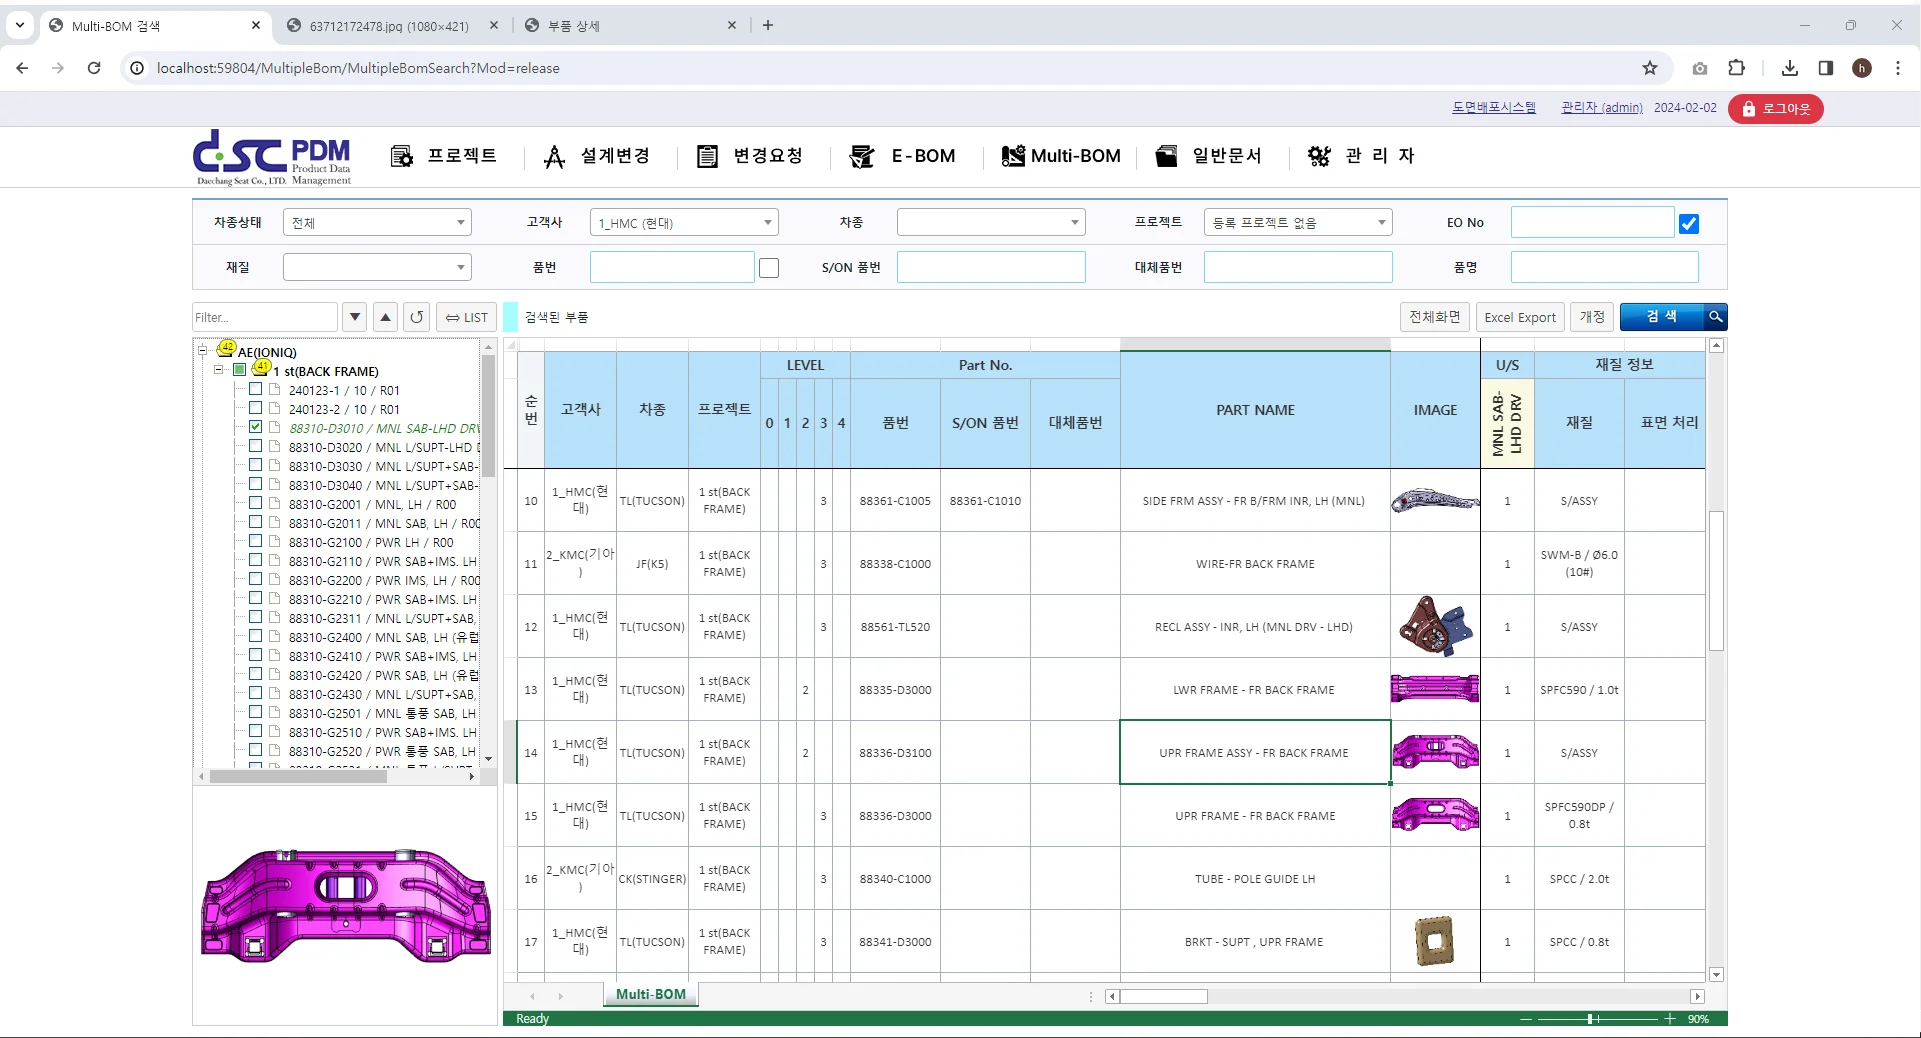Viewport: 1921px width, 1038px height.
Task: Uncheck the 88310-D3010 tree item
Action: click(x=256, y=427)
